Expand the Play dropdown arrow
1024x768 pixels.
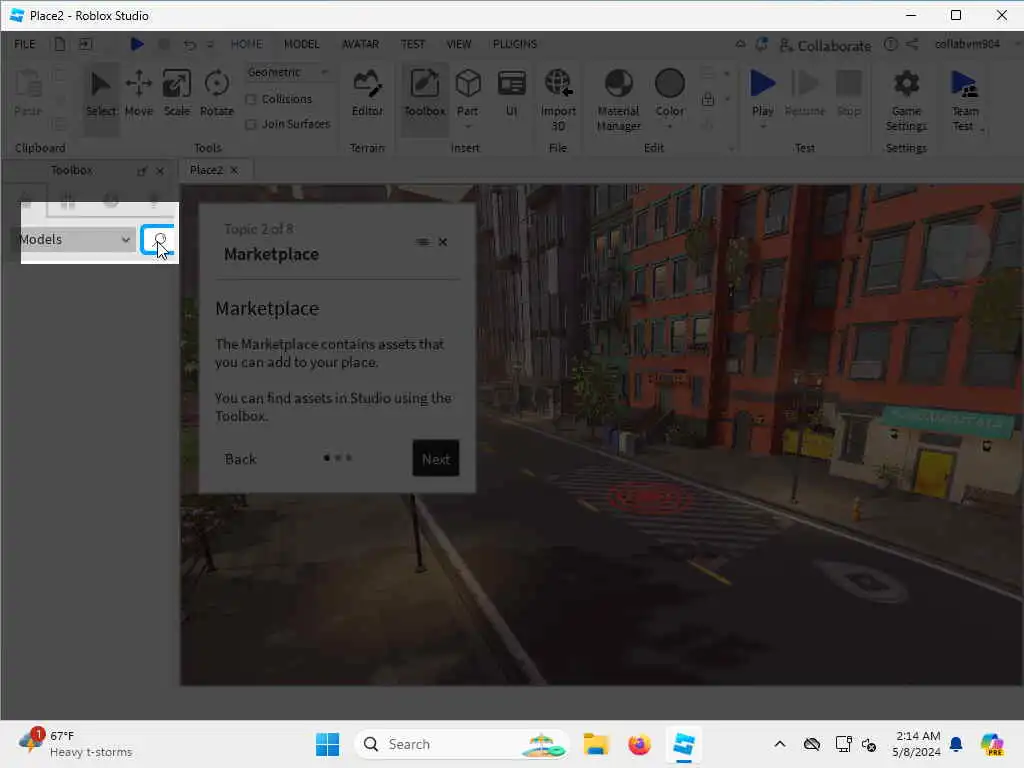coord(762,126)
